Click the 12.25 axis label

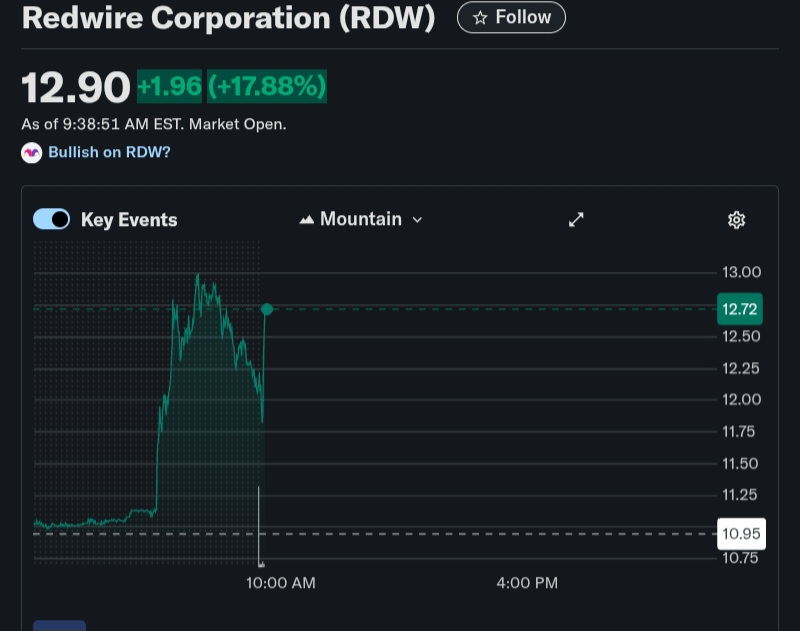(741, 368)
